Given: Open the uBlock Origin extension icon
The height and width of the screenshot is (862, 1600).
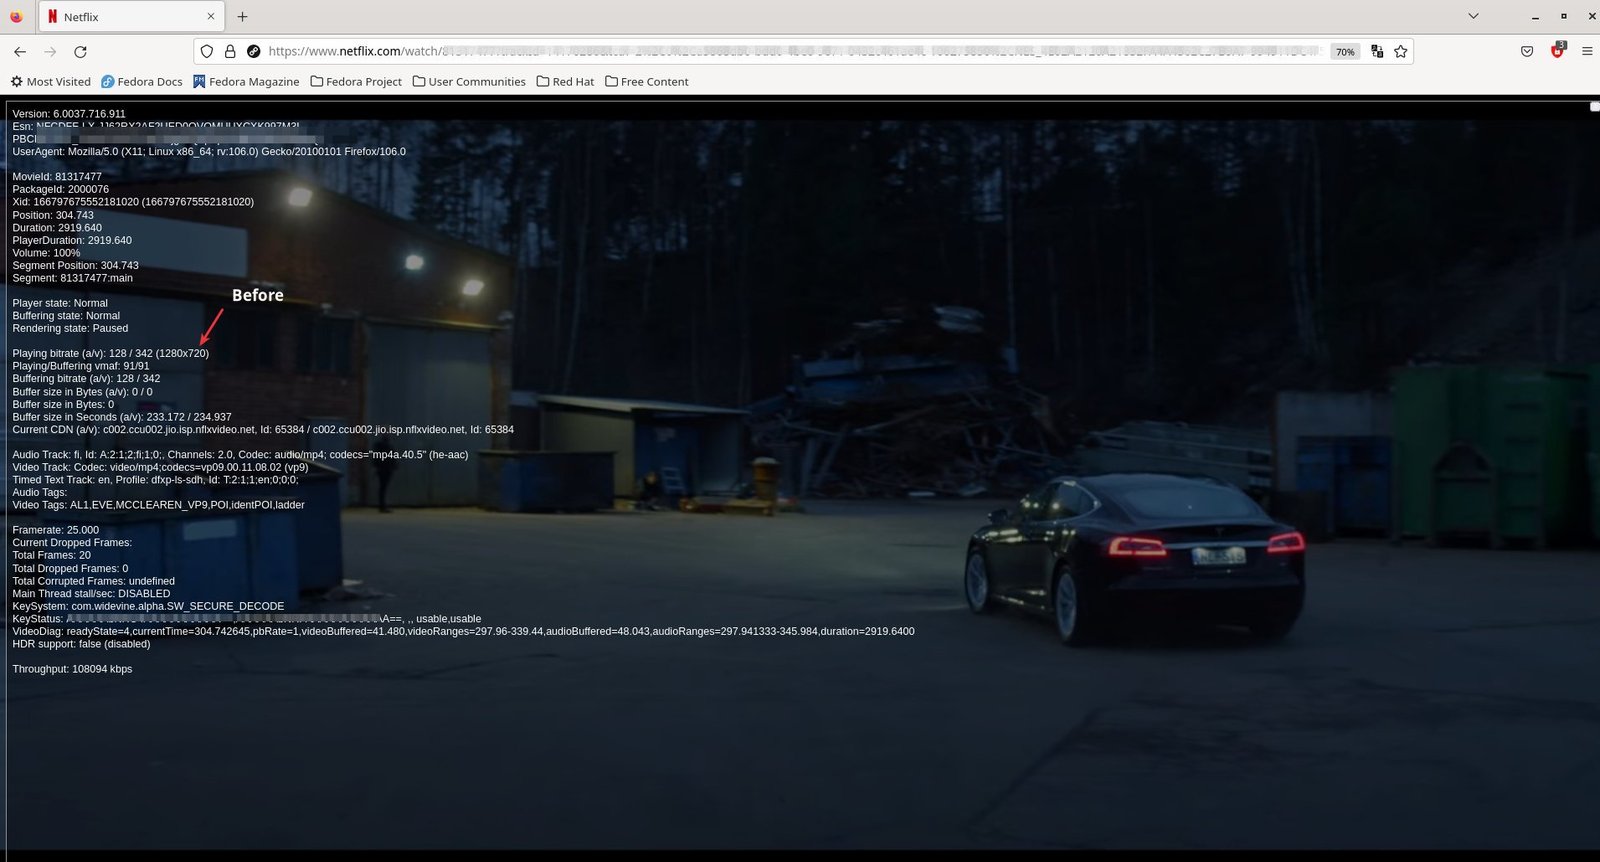Looking at the screenshot, I should click(x=1558, y=50).
